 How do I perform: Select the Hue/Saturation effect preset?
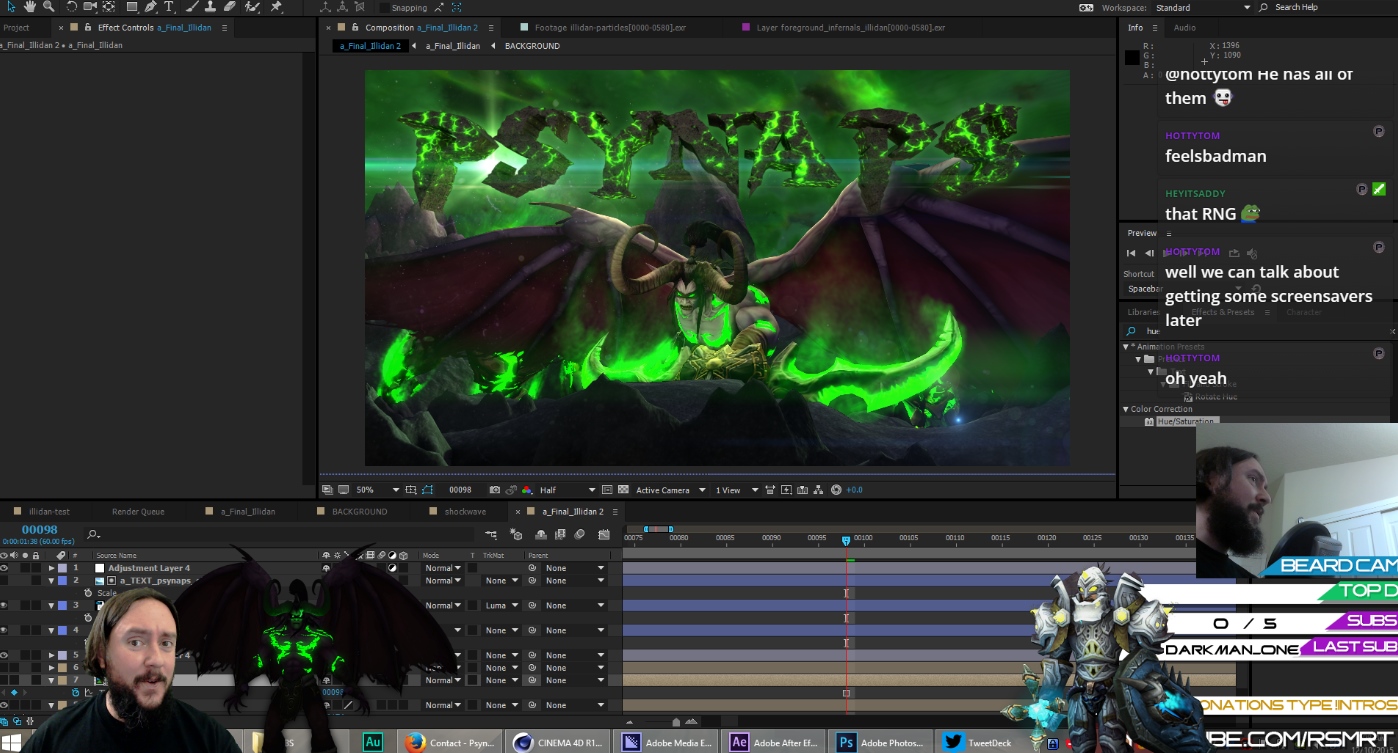point(1185,421)
